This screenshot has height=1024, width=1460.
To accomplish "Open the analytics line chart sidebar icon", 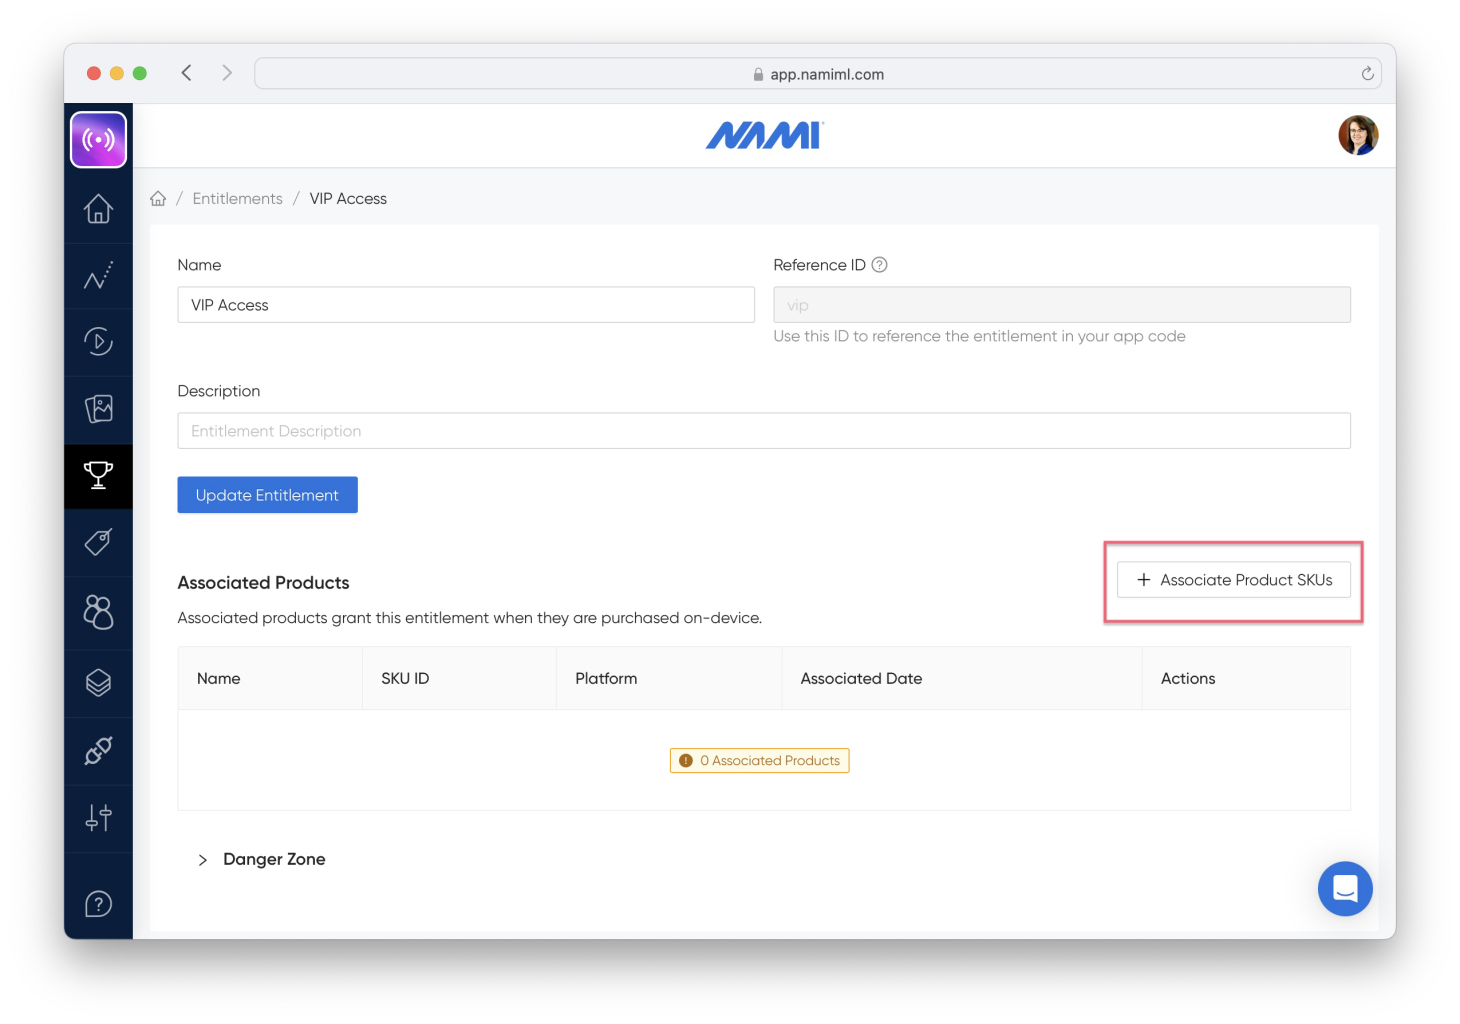I will [98, 275].
